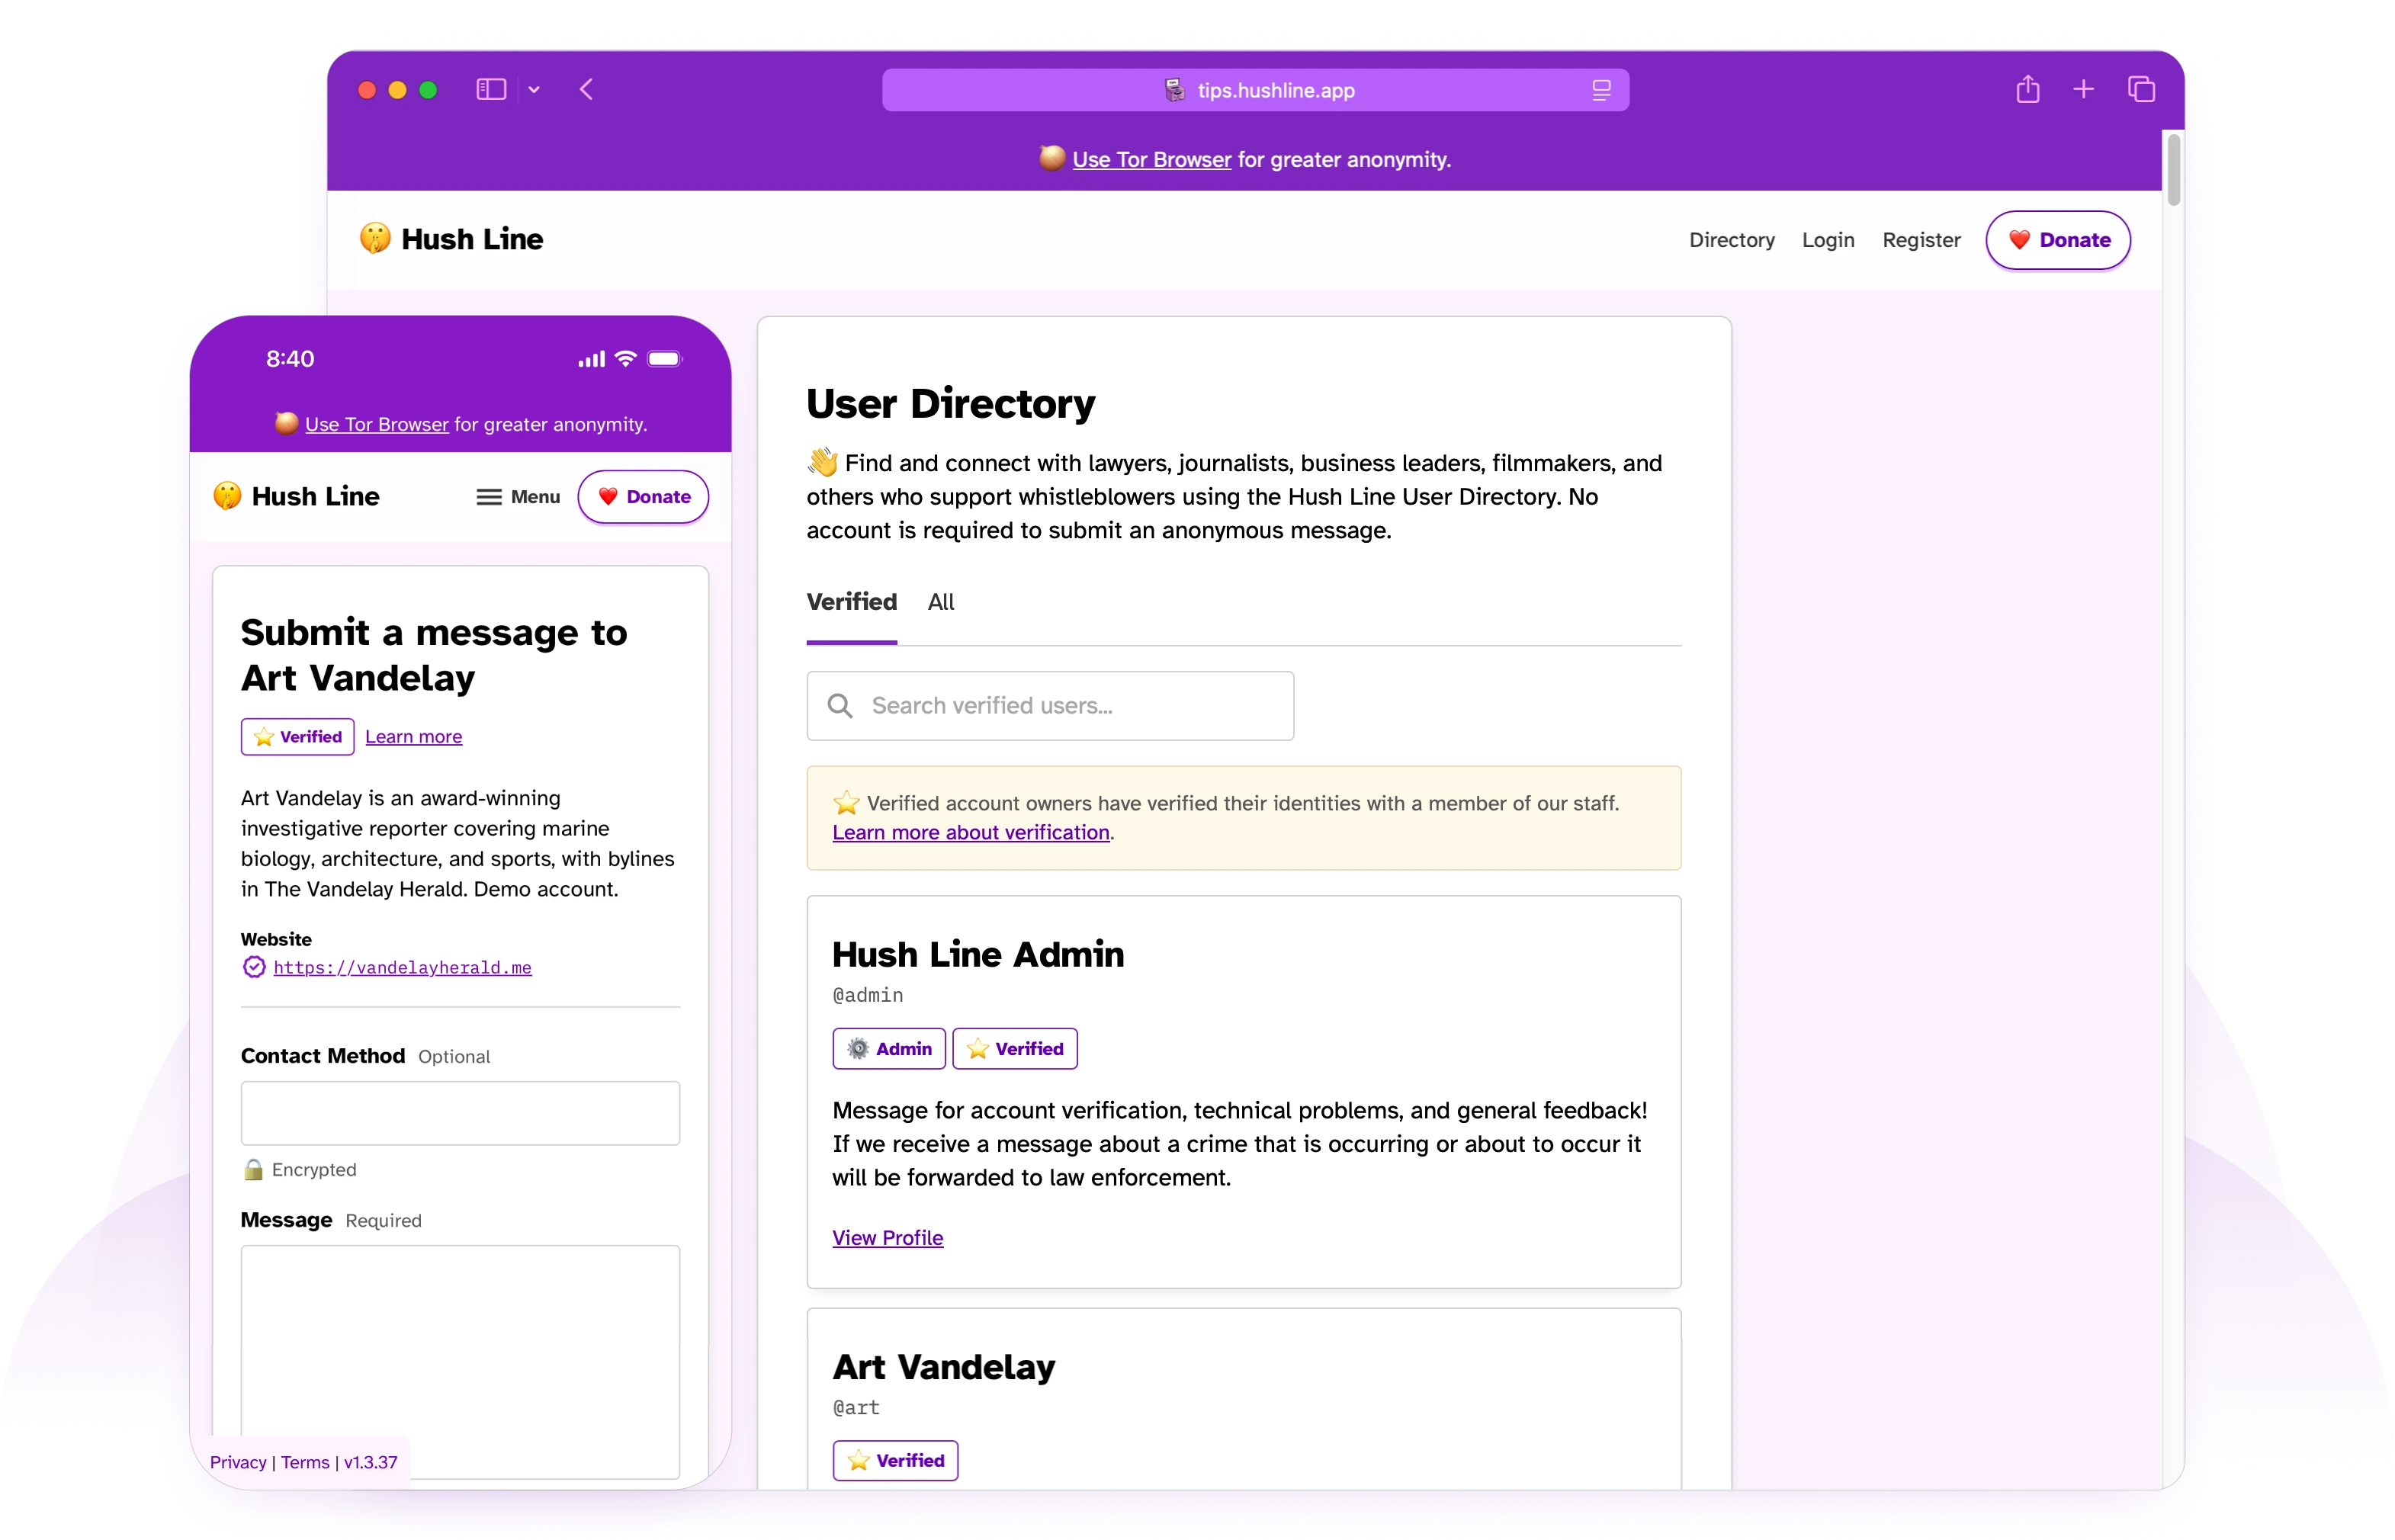Screen dimensions: 2395x1540
Task: Click the heart icon inside the Donate button
Action: (x=2018, y=240)
